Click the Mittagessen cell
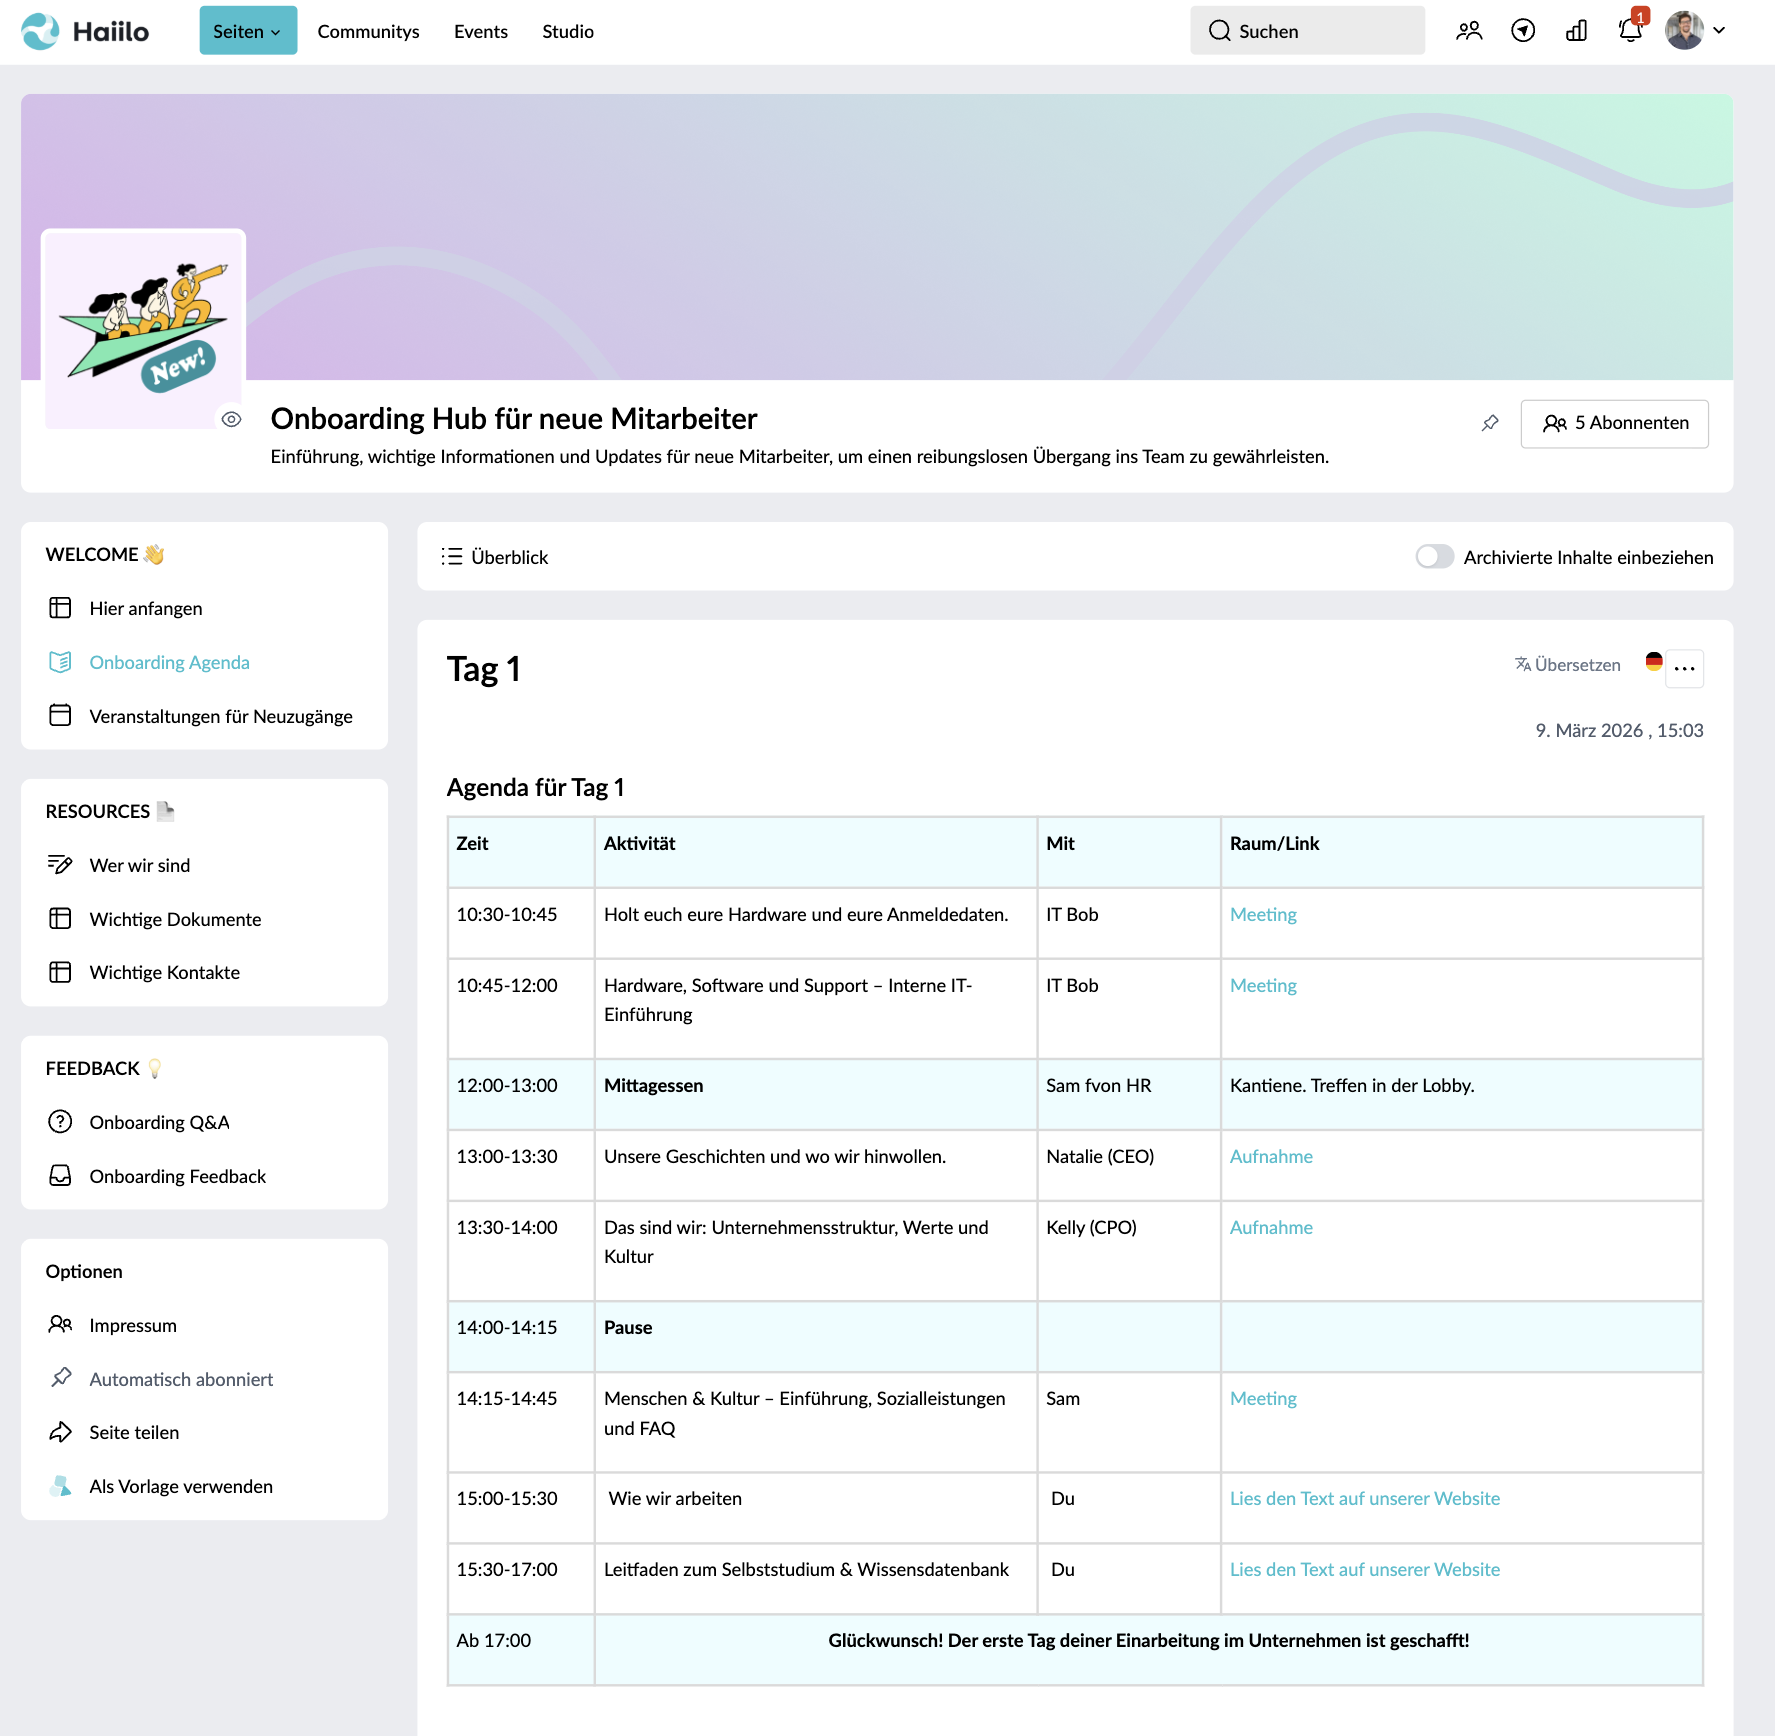The width and height of the screenshot is (1775, 1736). (815, 1094)
